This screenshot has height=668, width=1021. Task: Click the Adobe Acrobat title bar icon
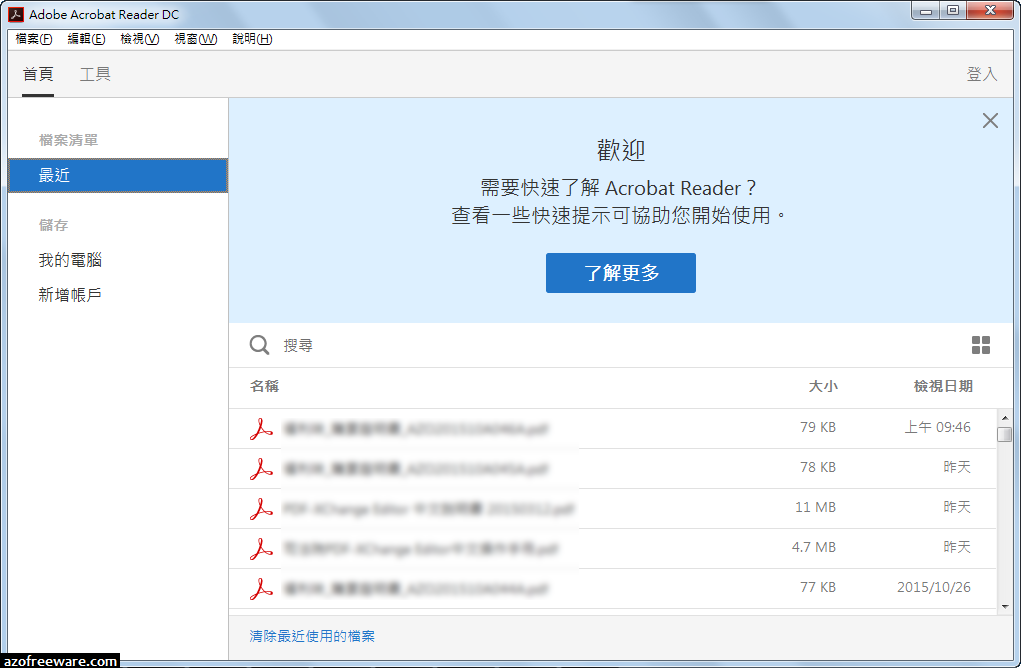coord(16,14)
